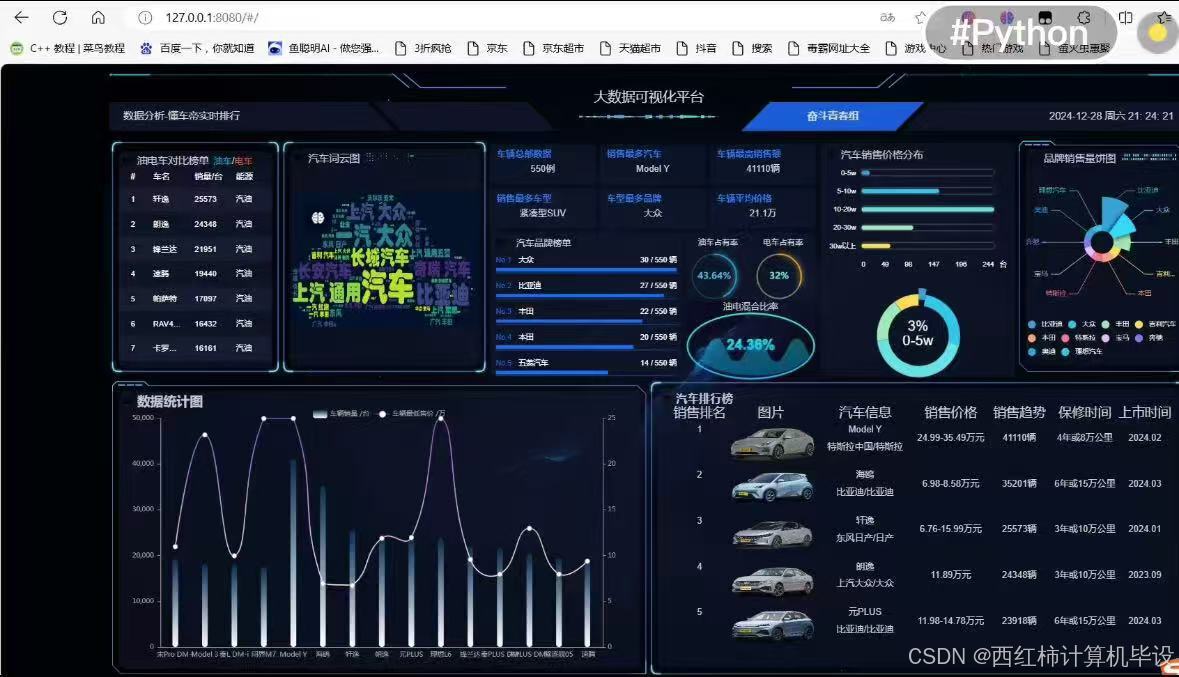
Task: Click the 朗逸 car thumbnail in ranking
Action: click(x=772, y=581)
